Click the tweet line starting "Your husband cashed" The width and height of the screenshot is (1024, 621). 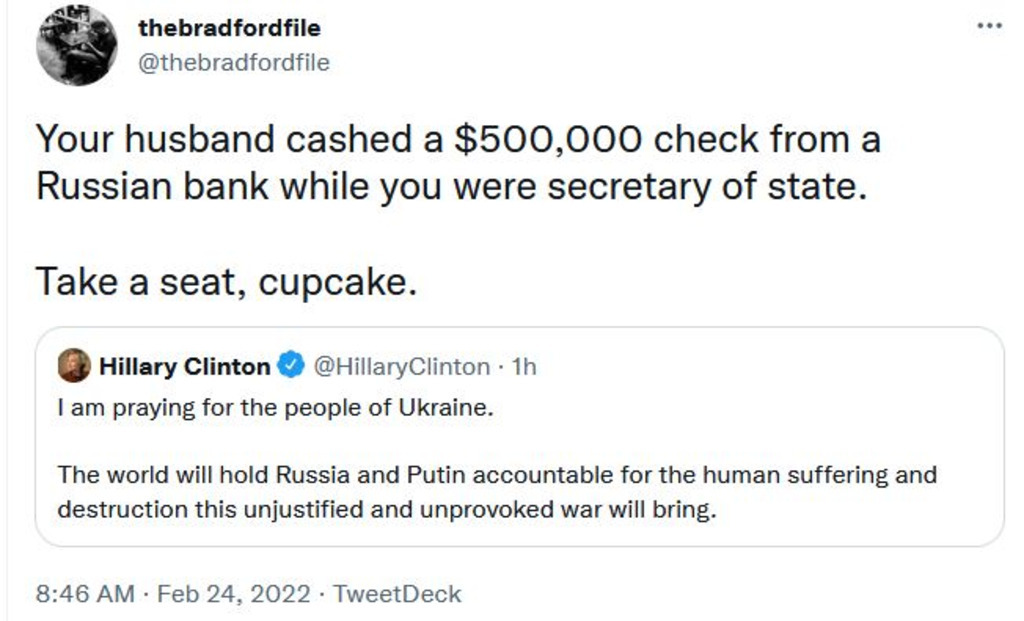458,139
